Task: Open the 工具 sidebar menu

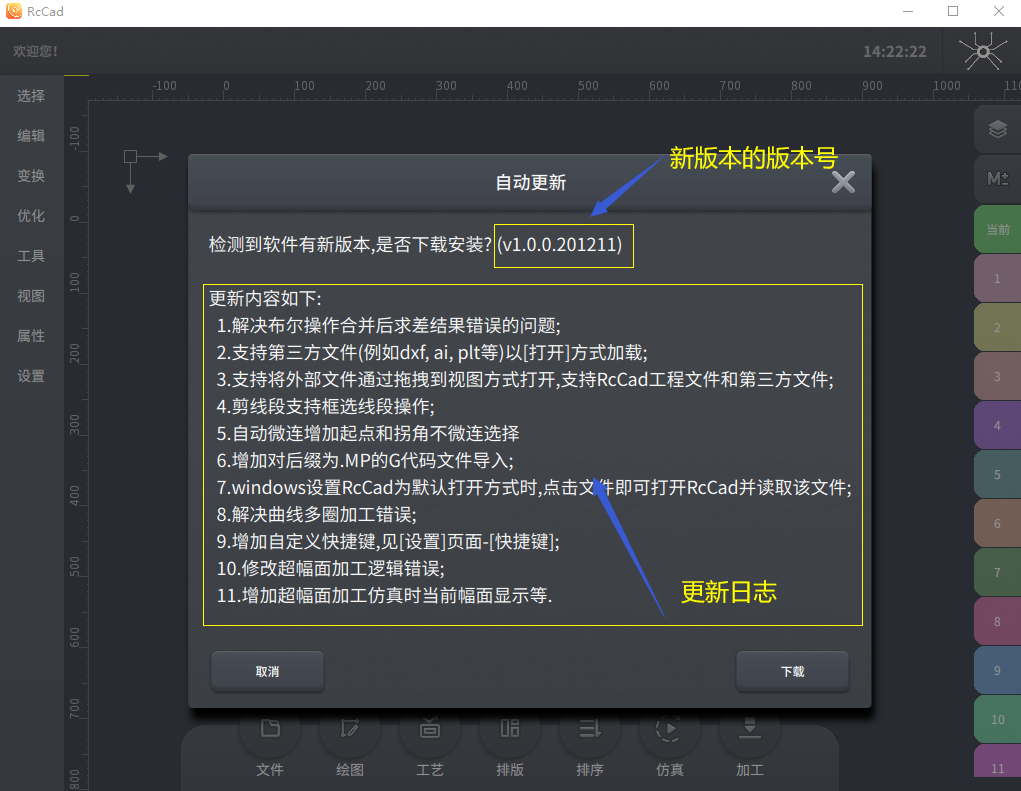Action: point(31,256)
